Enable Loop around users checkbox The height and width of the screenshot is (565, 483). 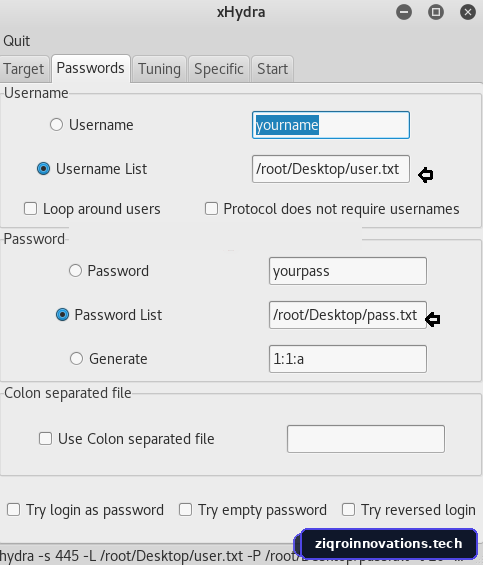pos(31,209)
